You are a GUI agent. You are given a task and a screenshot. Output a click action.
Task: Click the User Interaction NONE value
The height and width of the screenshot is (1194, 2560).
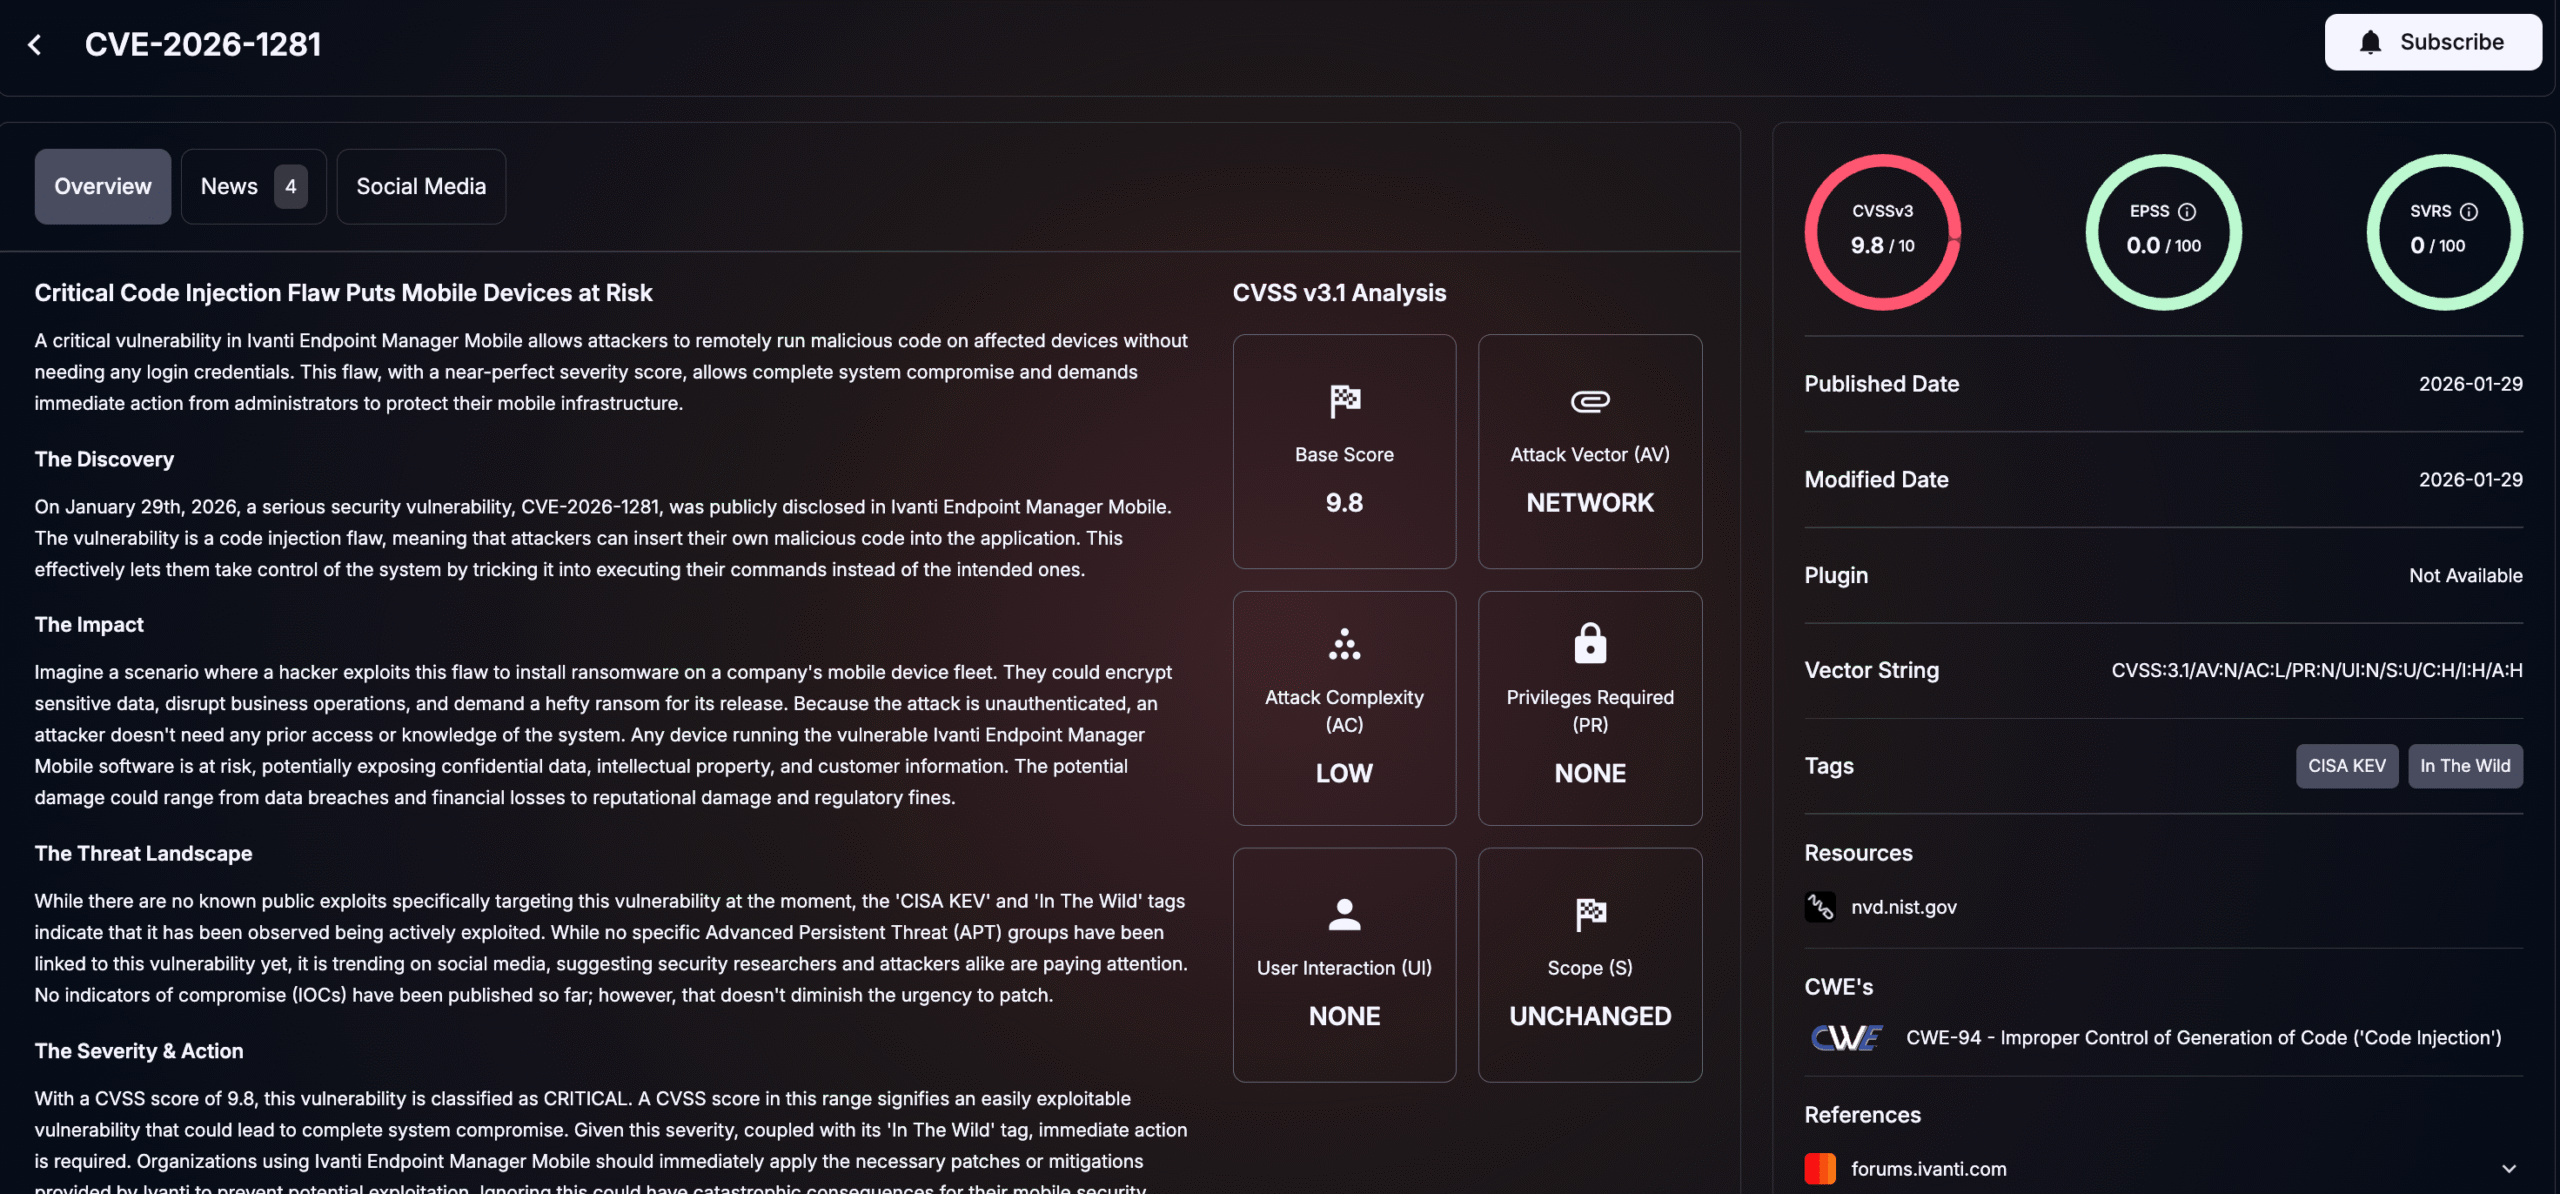click(1344, 1017)
